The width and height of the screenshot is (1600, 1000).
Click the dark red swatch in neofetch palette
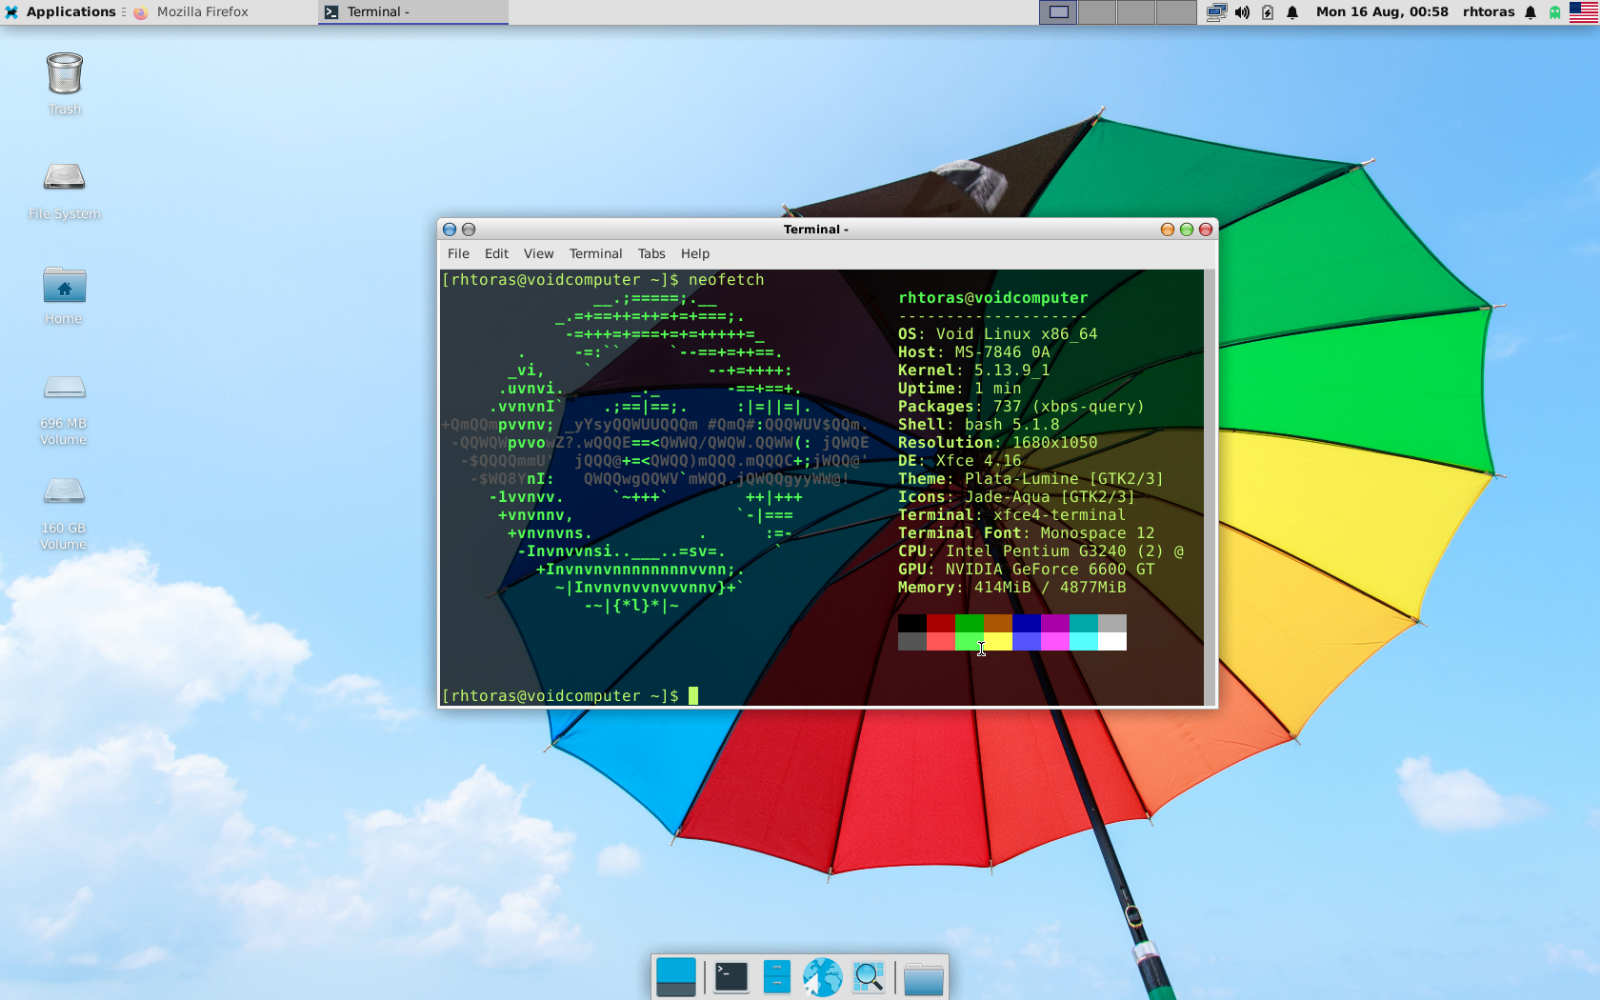click(940, 624)
